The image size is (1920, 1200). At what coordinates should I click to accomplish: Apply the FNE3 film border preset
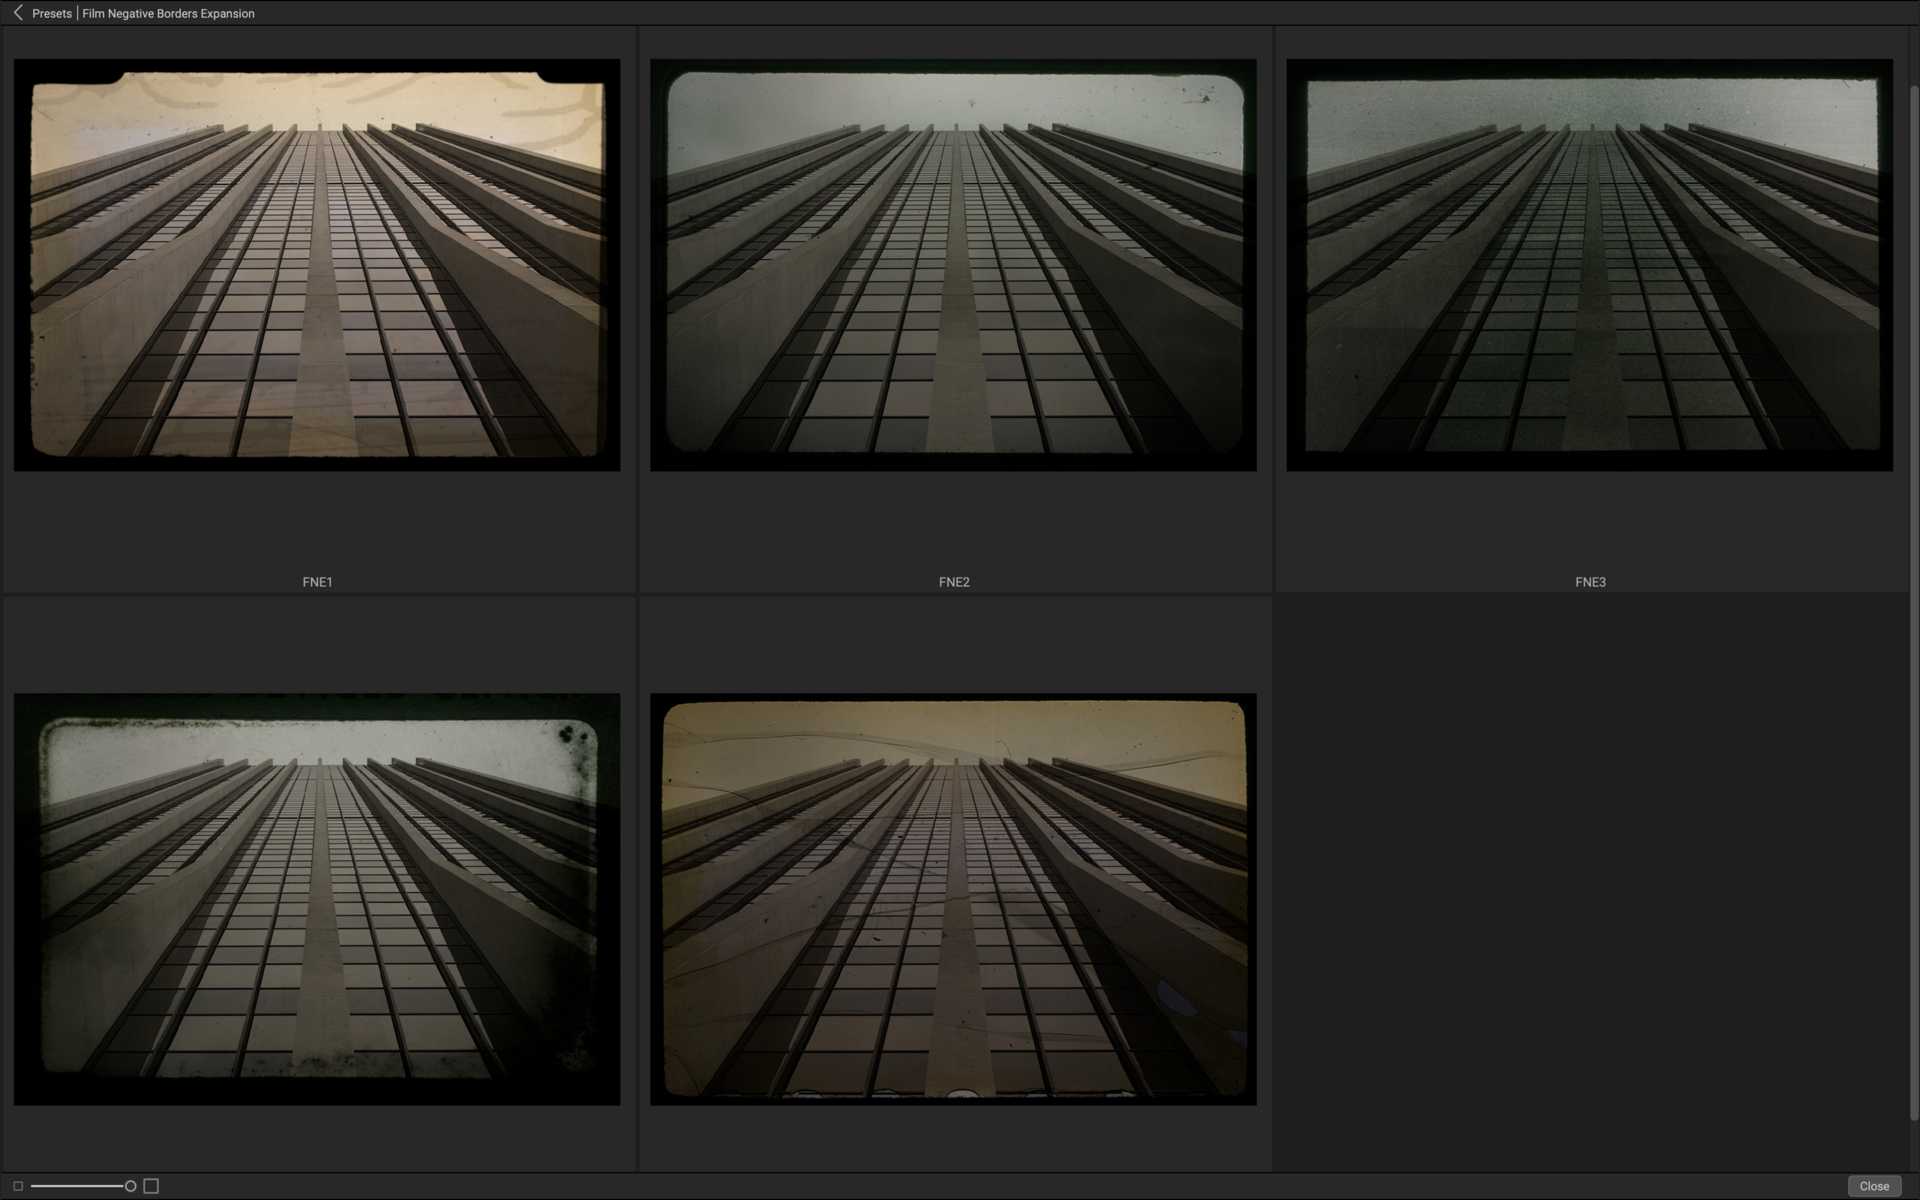click(1589, 265)
